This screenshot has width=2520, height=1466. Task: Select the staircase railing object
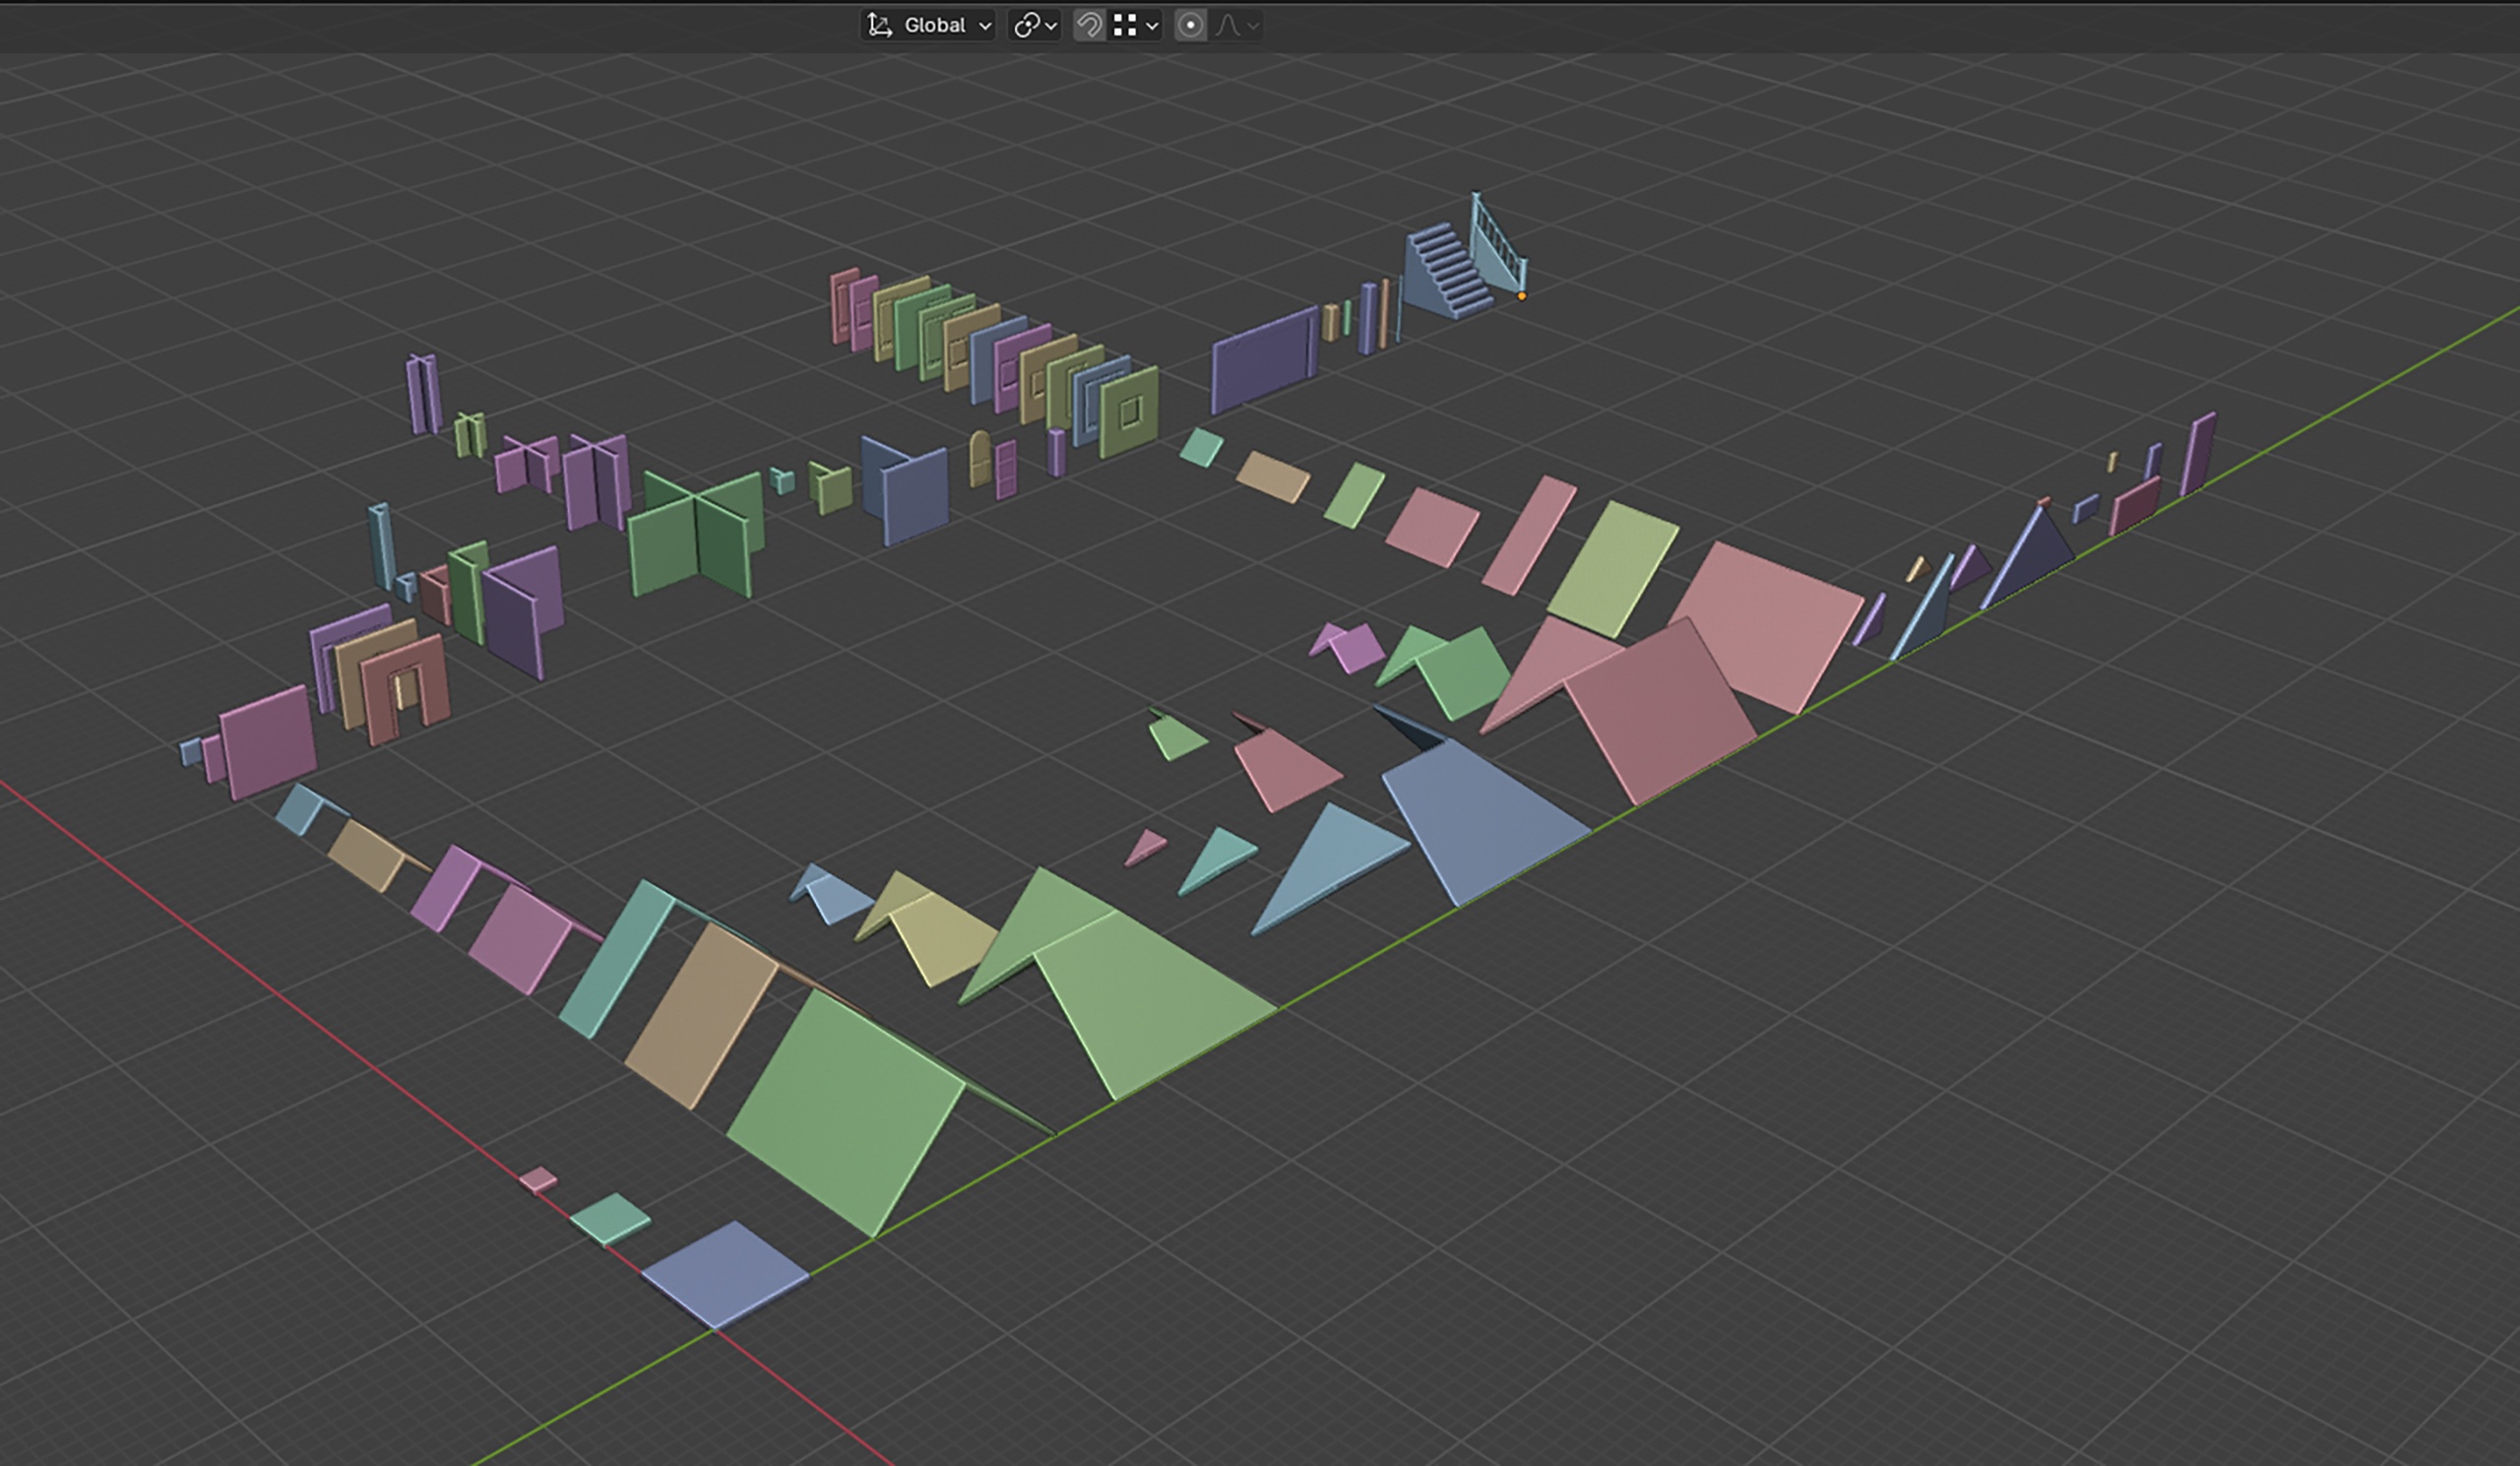pyautogui.click(x=1499, y=243)
